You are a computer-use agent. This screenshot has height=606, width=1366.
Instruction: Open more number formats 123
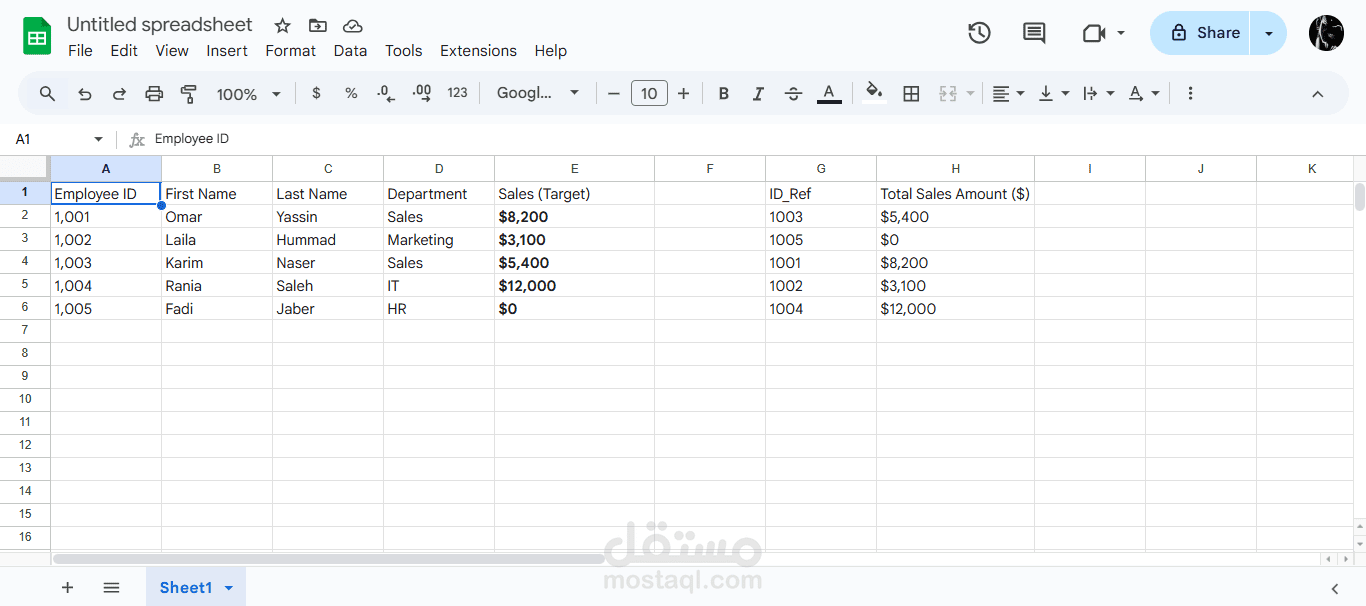[x=458, y=93]
